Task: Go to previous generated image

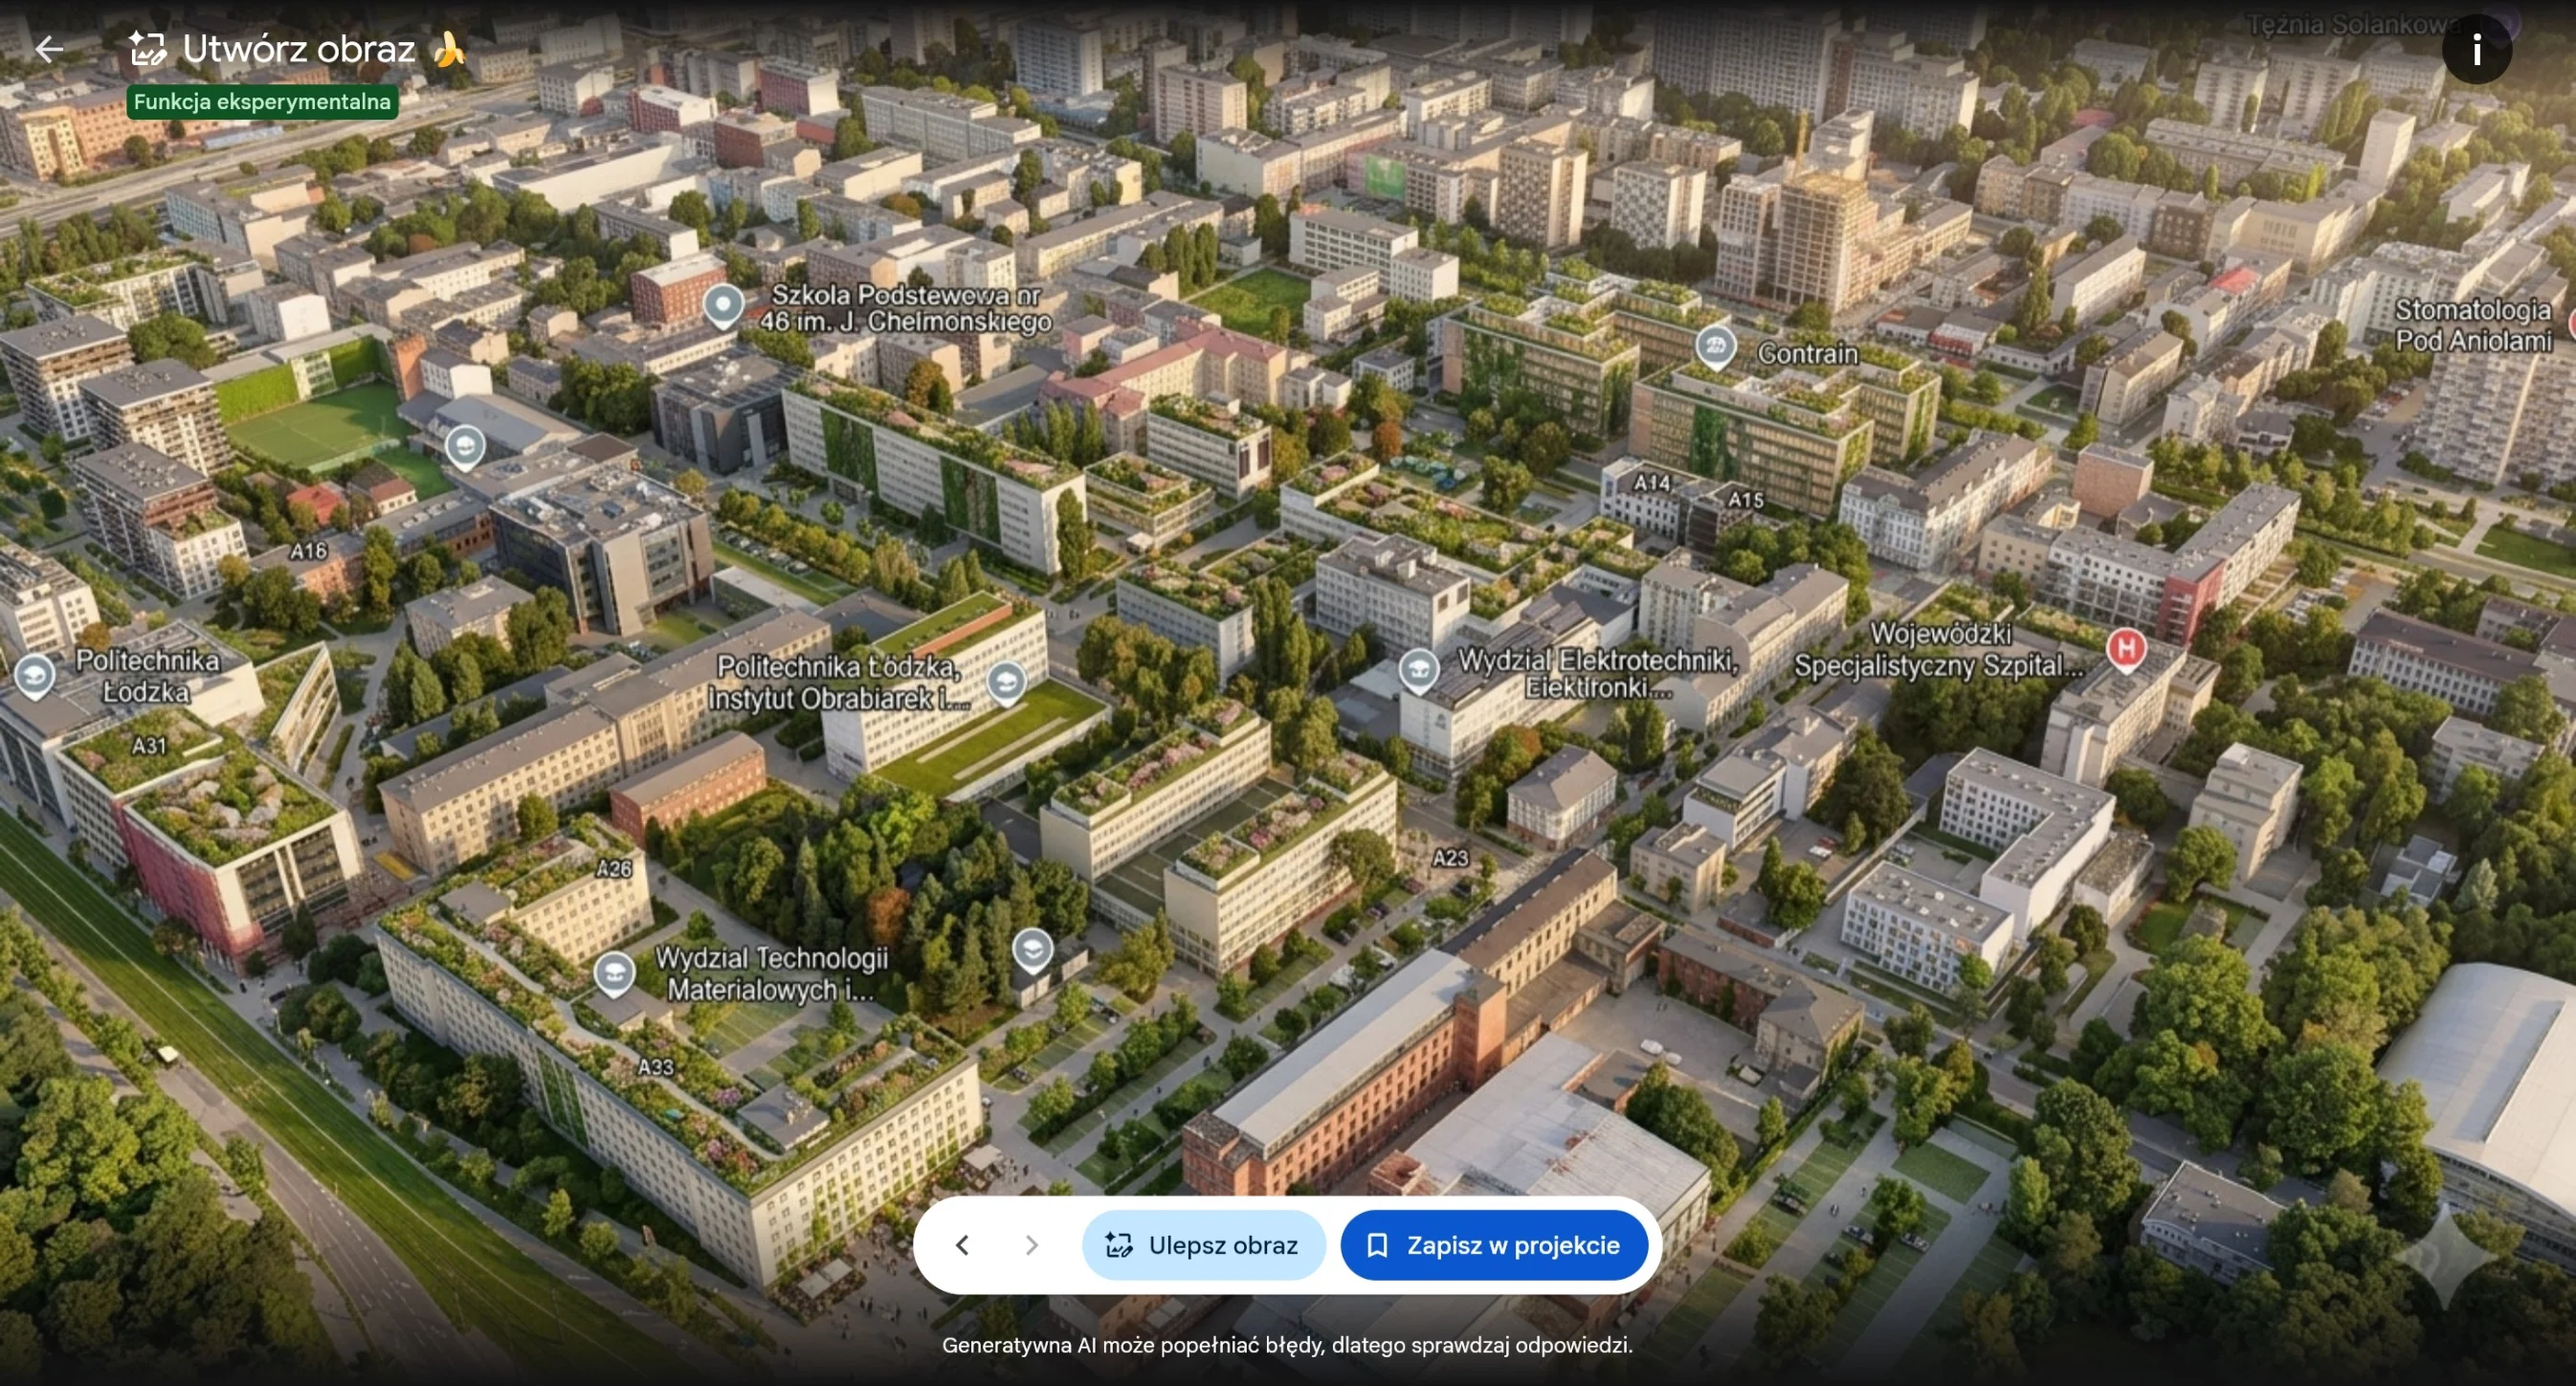Action: tap(962, 1245)
